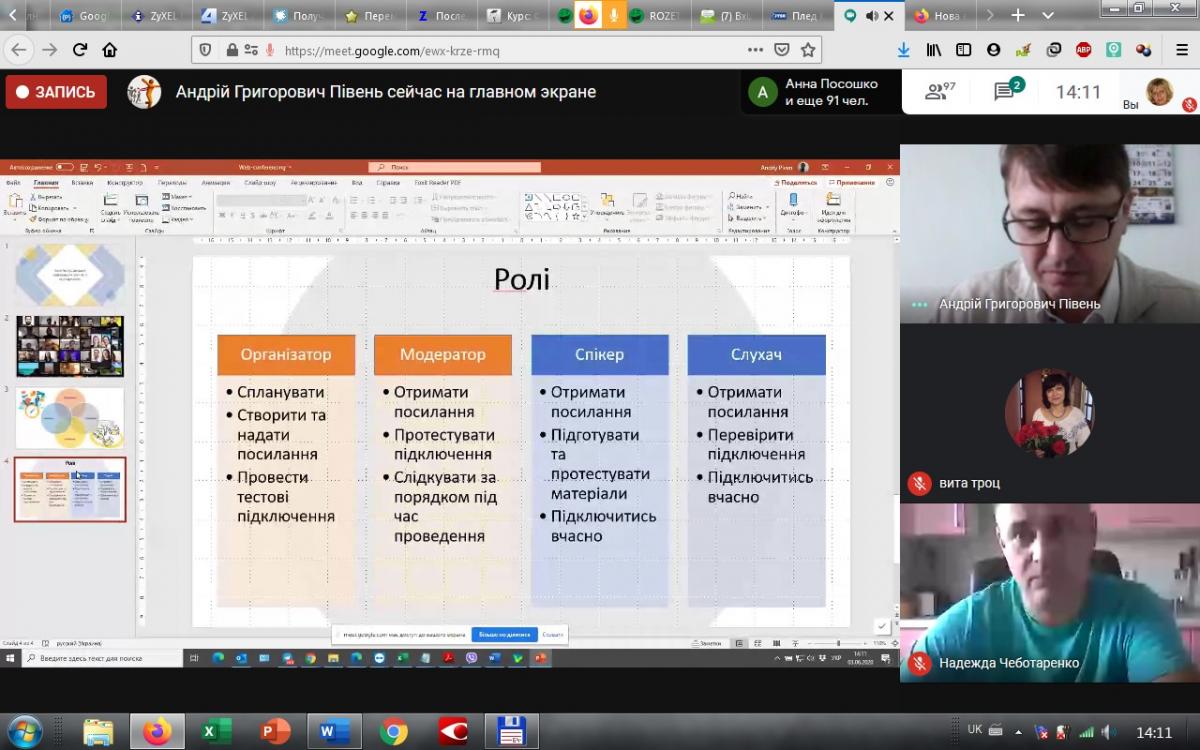Click the meet.google.com address bar
Viewport: 1200px width, 750px height.
[500, 50]
